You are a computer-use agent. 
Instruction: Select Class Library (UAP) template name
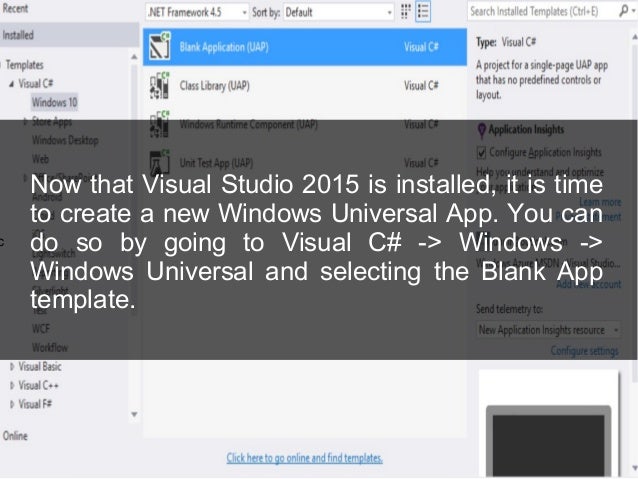click(x=214, y=85)
